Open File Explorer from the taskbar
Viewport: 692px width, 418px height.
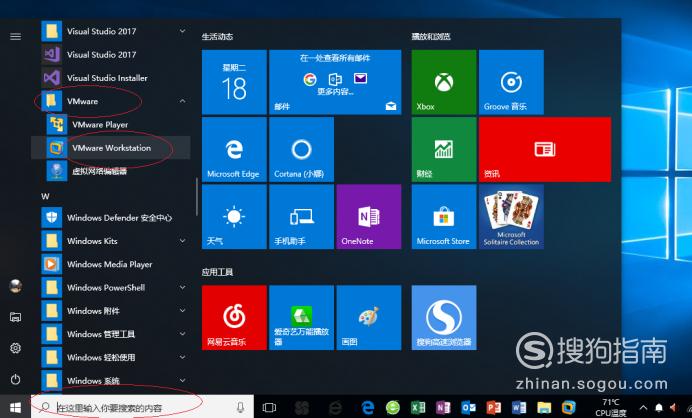pyautogui.click(x=544, y=407)
